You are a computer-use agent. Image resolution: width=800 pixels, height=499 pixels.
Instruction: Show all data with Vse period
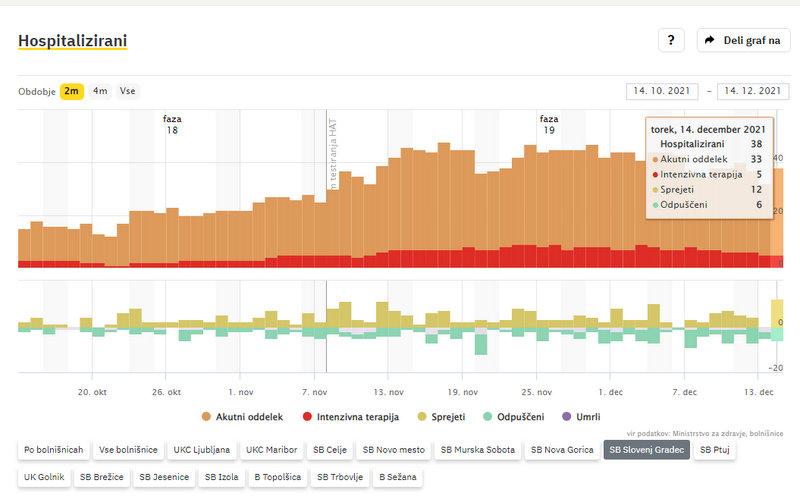[x=127, y=91]
